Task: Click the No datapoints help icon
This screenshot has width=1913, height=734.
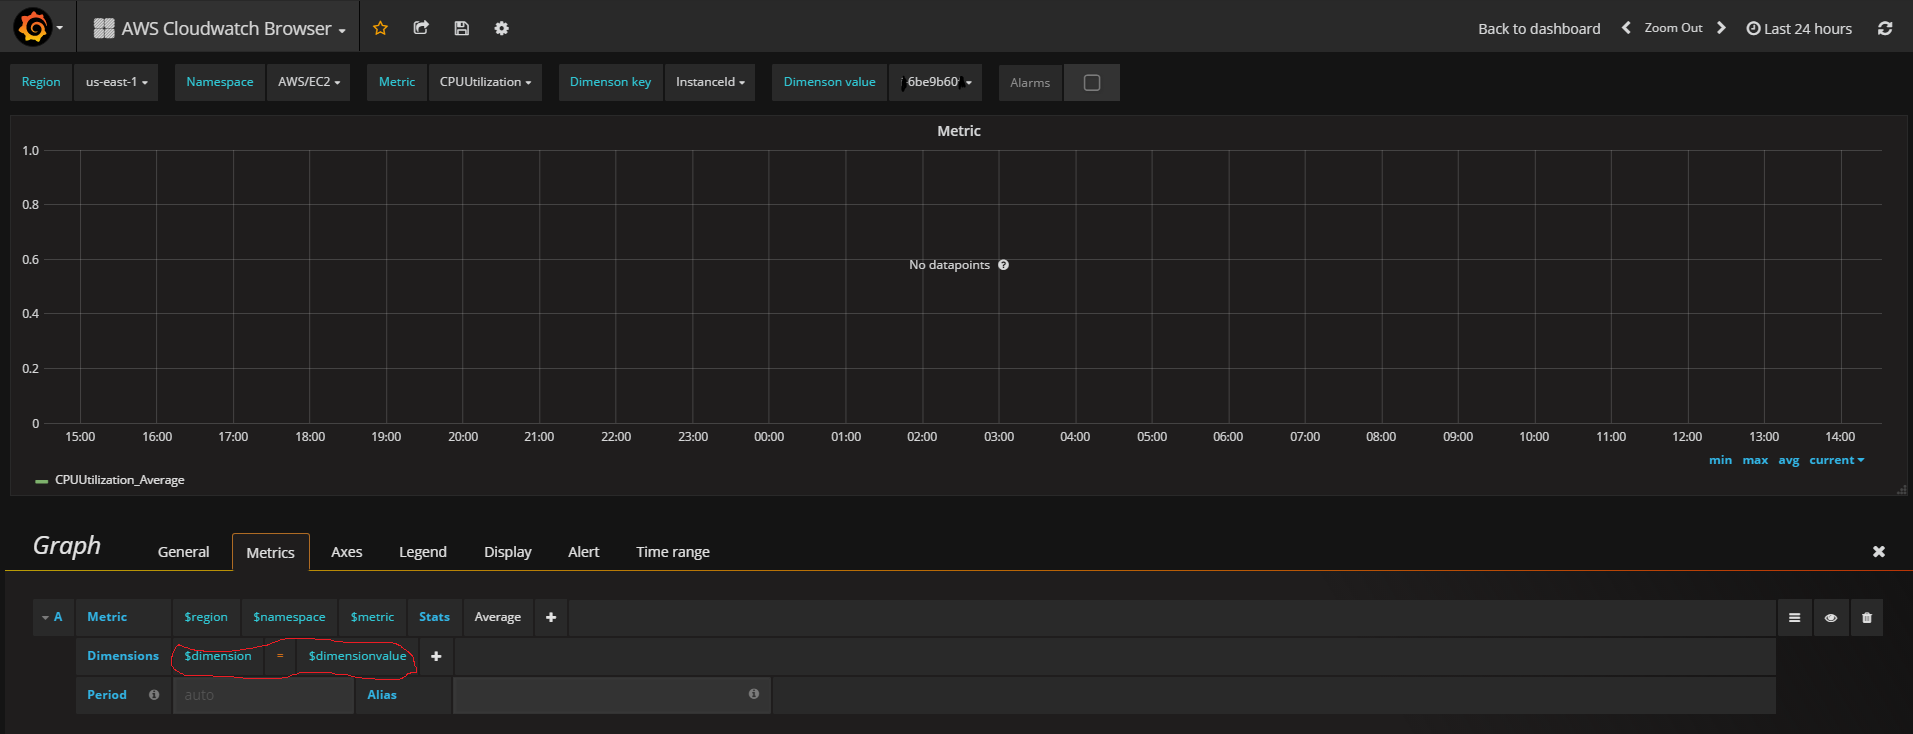Action: (1003, 265)
